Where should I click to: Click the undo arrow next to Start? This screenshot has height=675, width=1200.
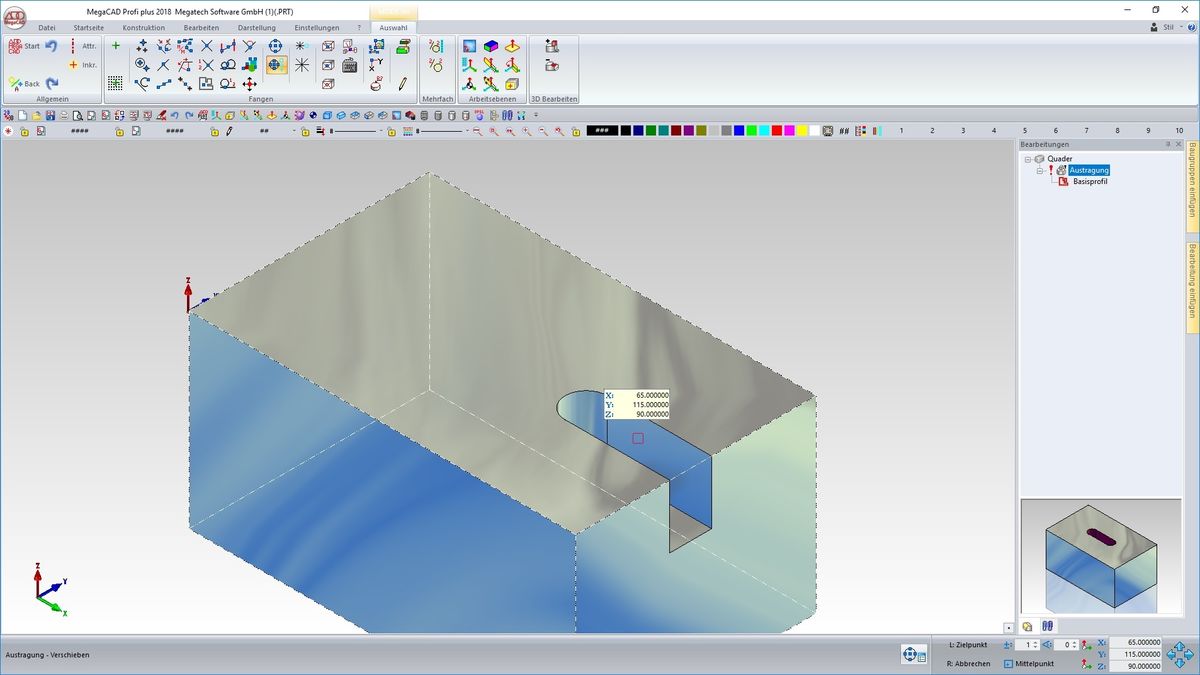point(51,46)
